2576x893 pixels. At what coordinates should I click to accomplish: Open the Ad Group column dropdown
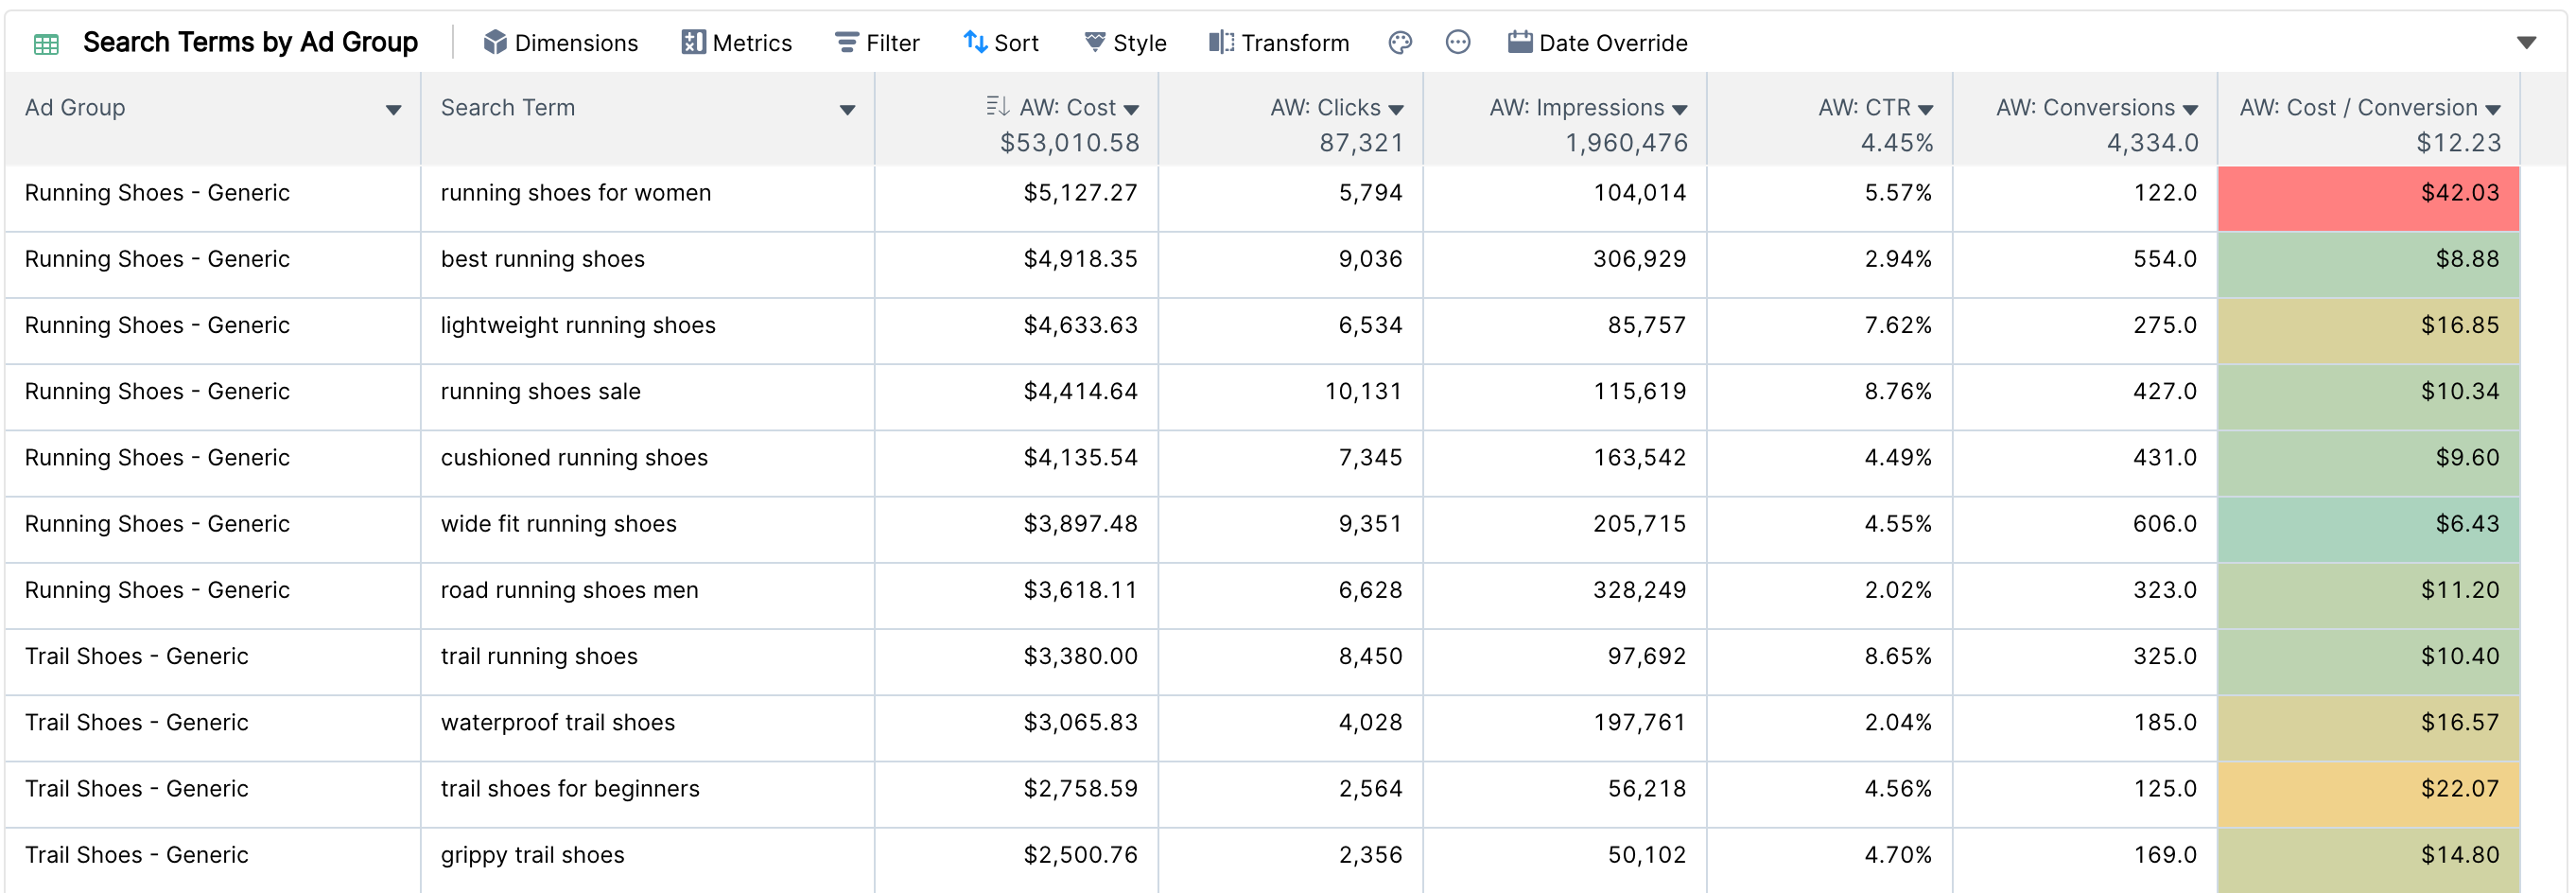click(394, 110)
